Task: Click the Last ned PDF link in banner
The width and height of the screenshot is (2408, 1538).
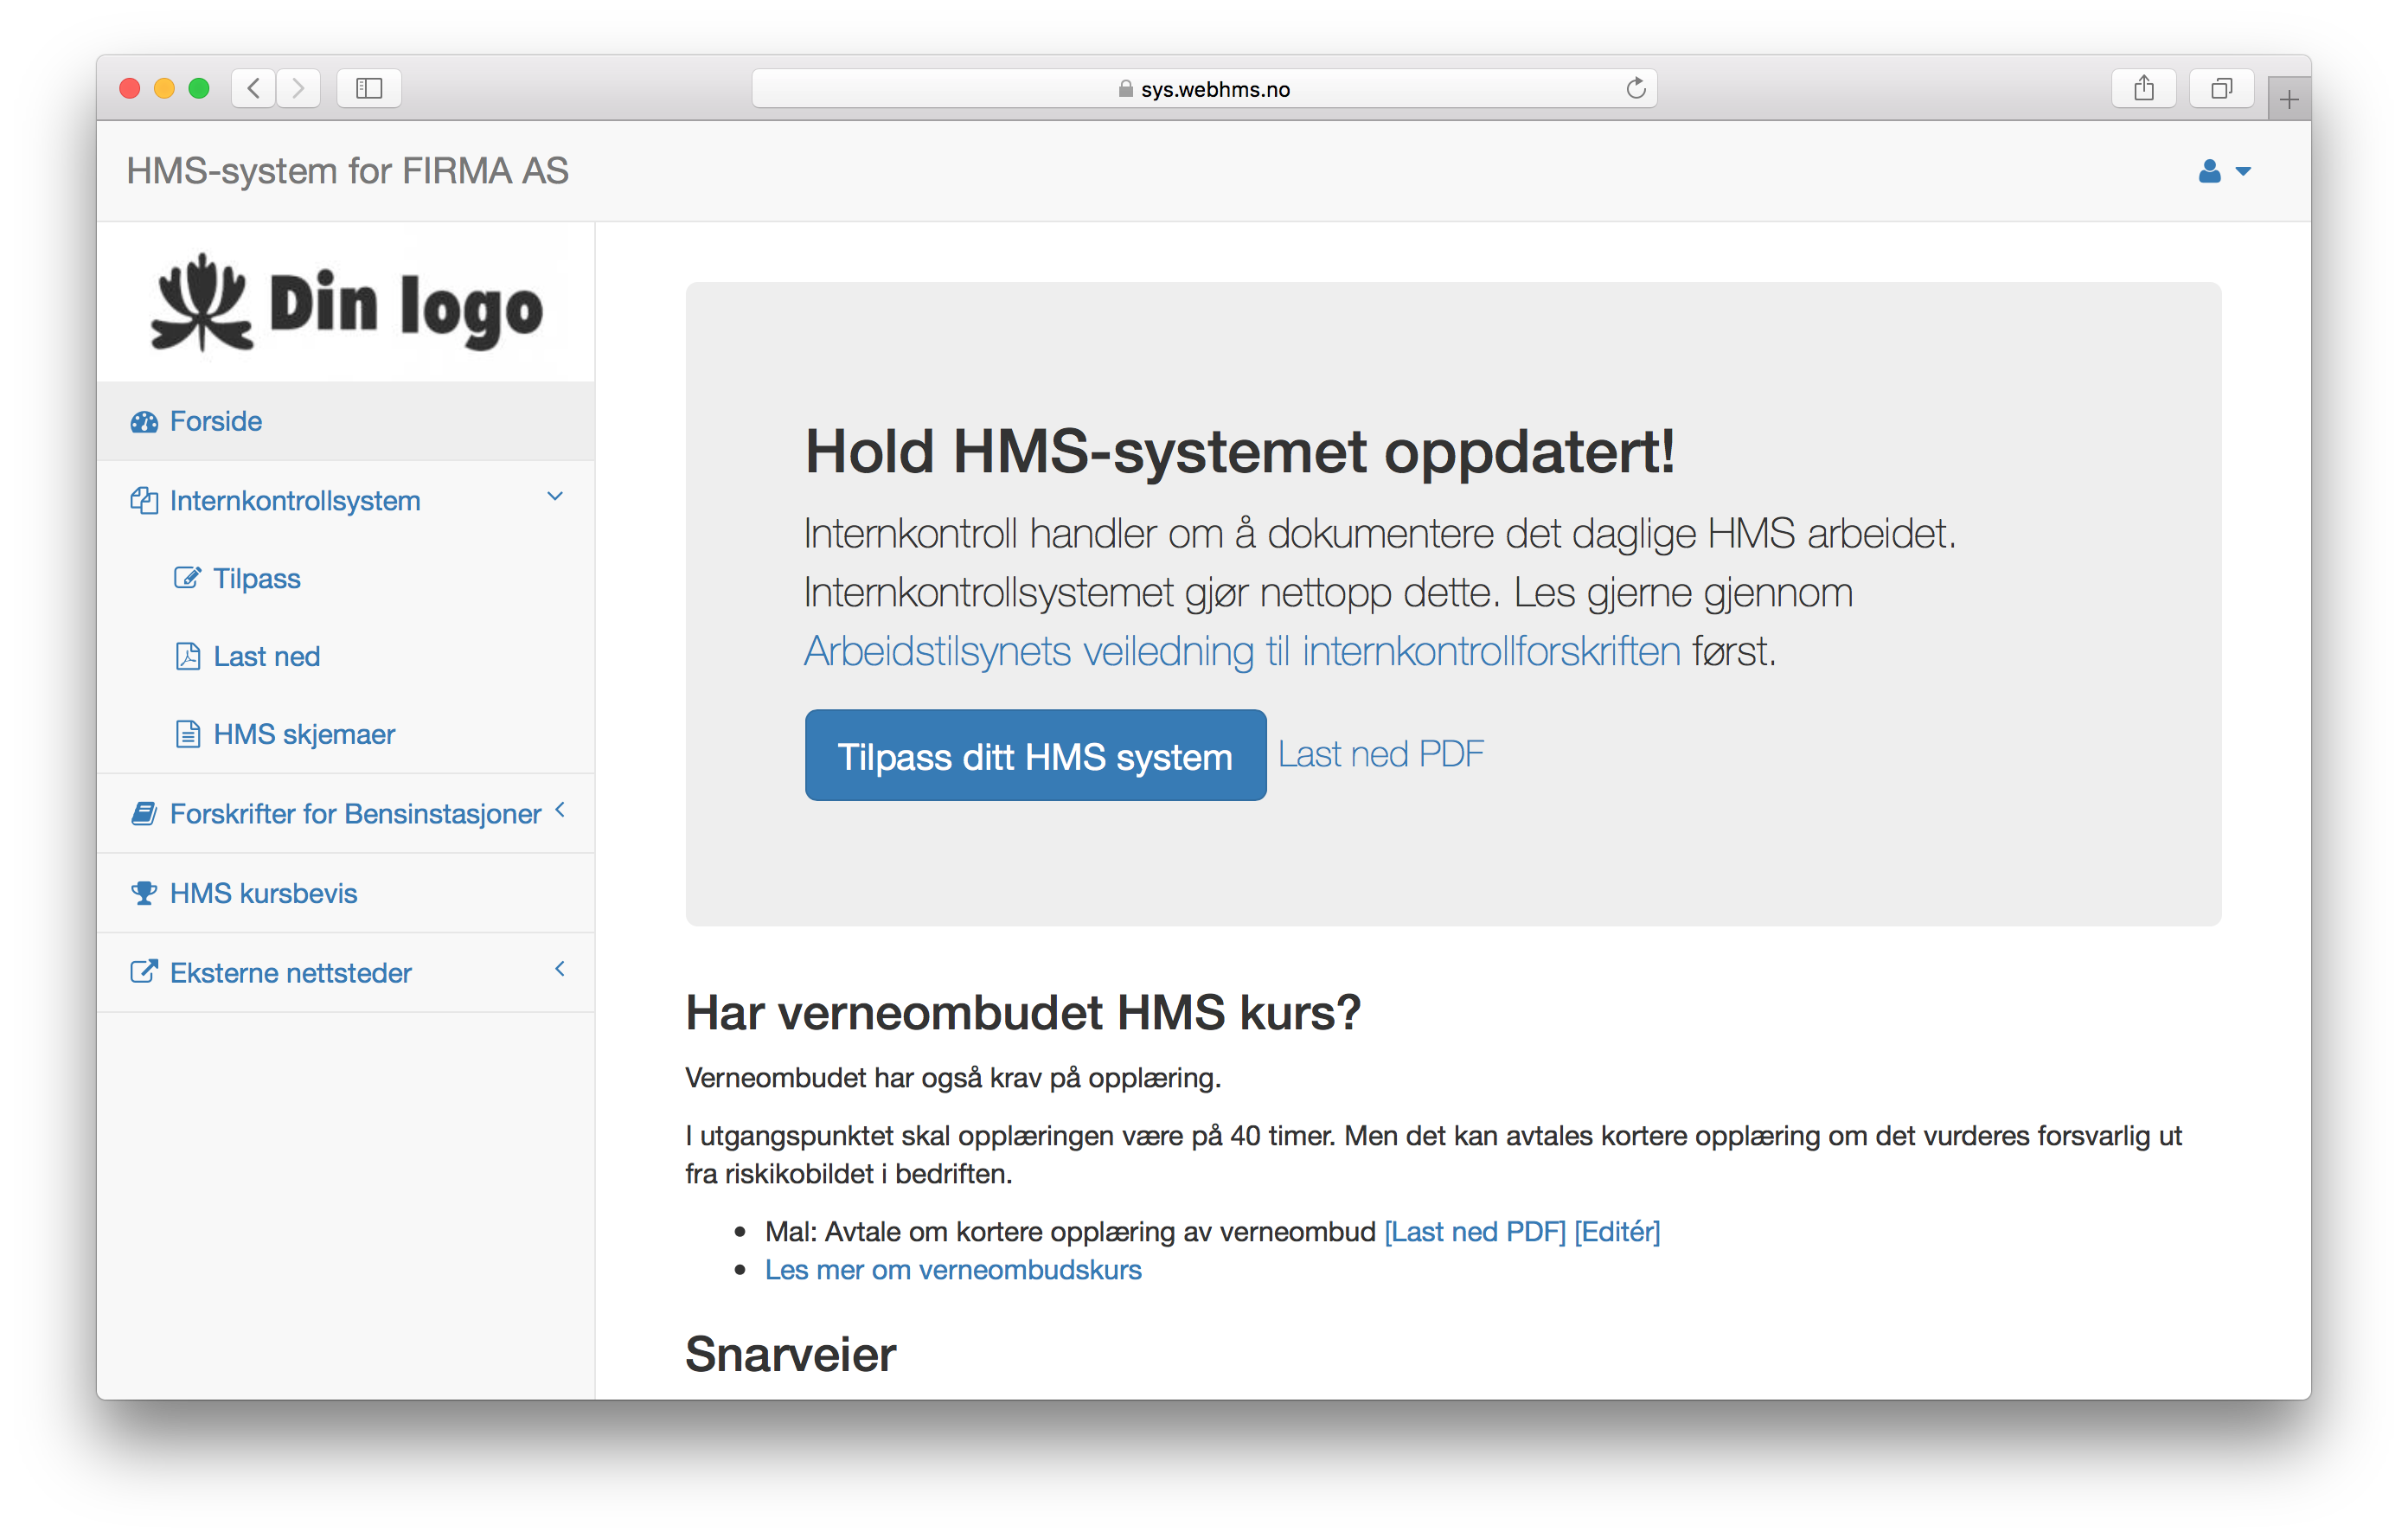Action: click(x=1380, y=754)
